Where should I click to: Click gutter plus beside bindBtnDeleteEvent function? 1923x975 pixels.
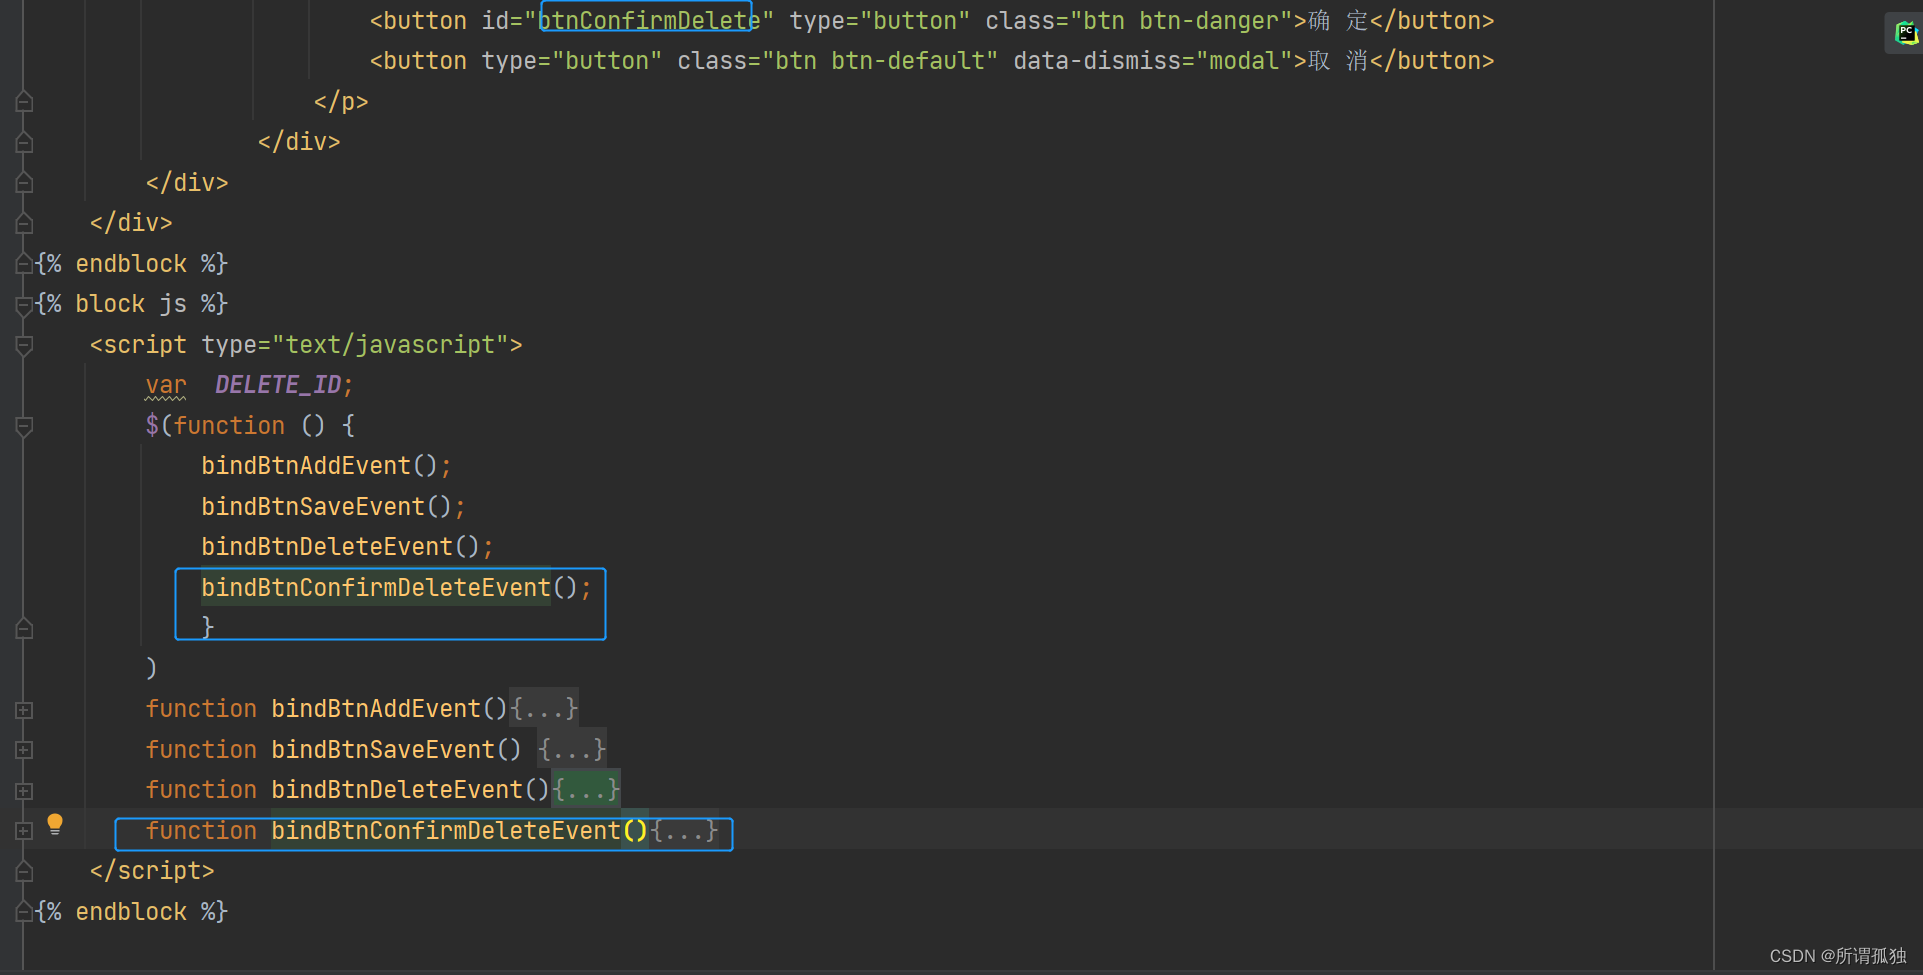24,791
